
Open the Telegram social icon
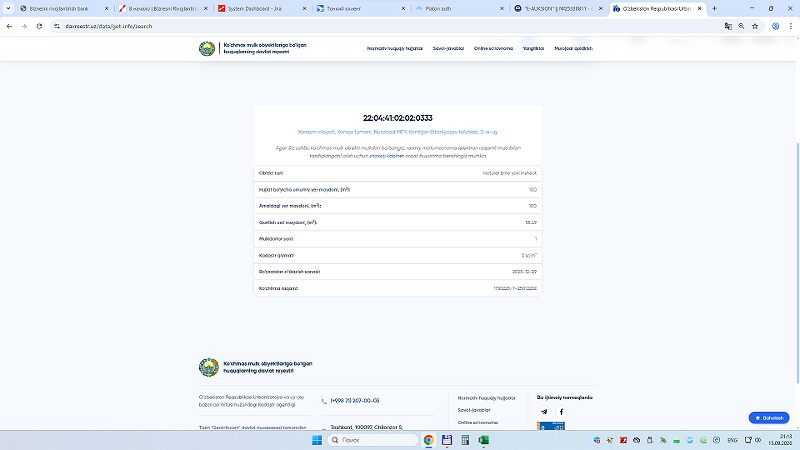(544, 412)
